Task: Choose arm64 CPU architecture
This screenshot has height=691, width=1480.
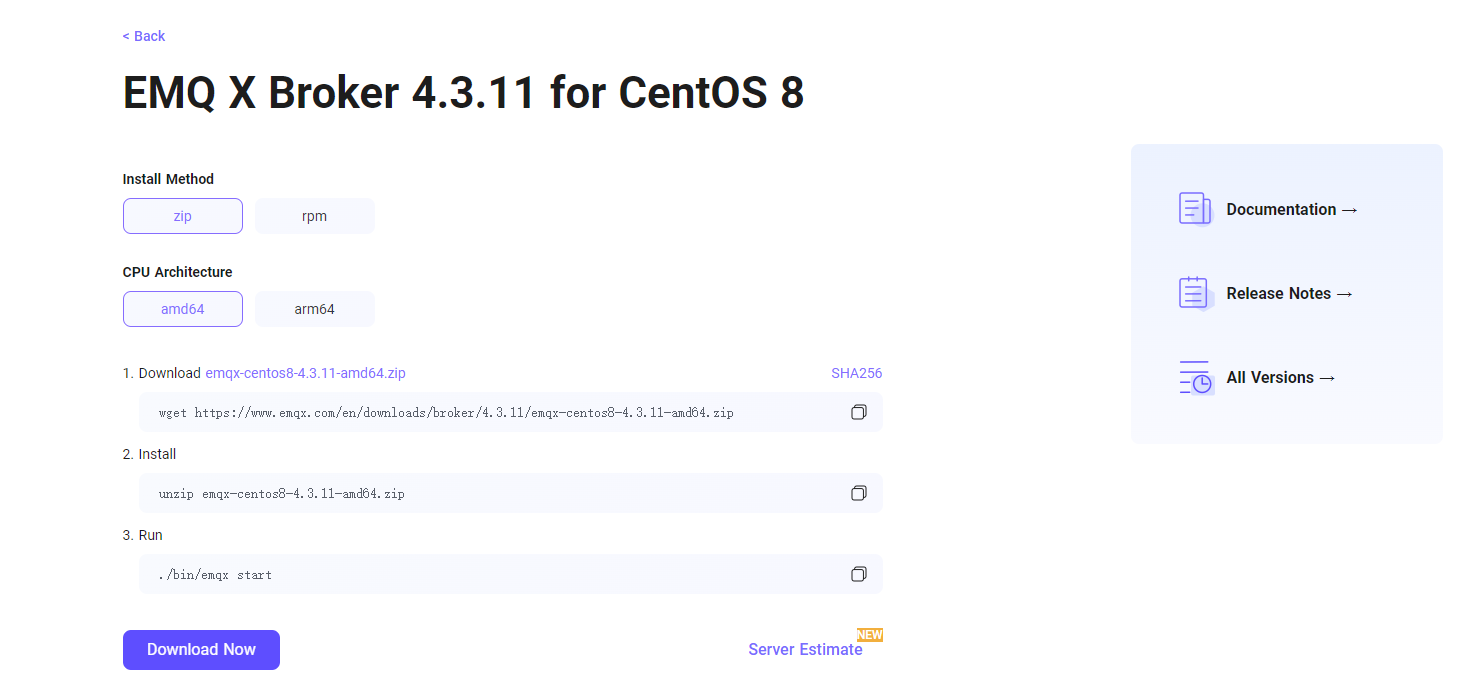Action: point(314,309)
